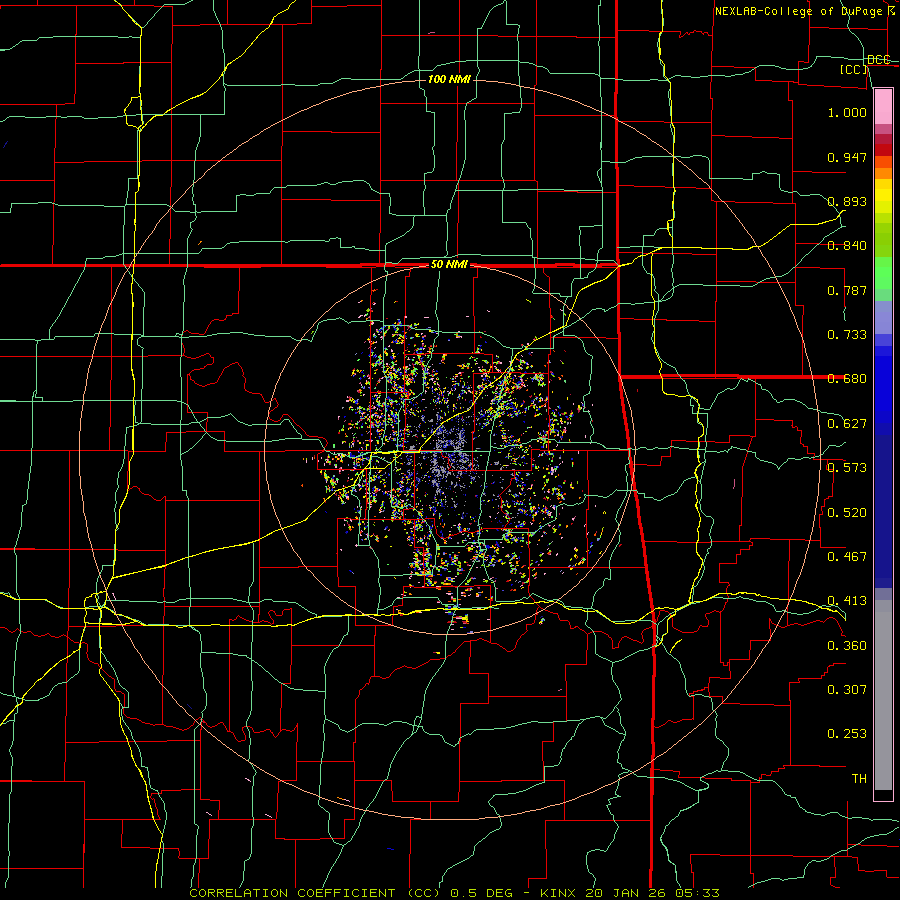Pick the pink swatch at color bar top
Screen dimensions: 900x900
coord(883,106)
